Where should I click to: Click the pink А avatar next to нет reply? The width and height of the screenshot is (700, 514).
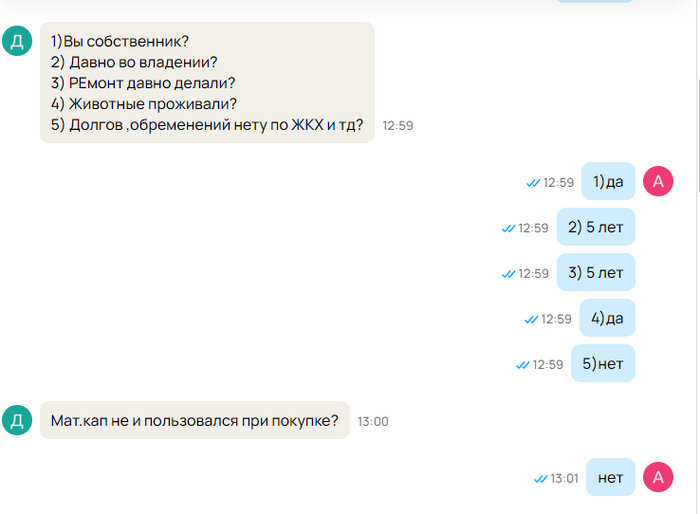(x=658, y=477)
